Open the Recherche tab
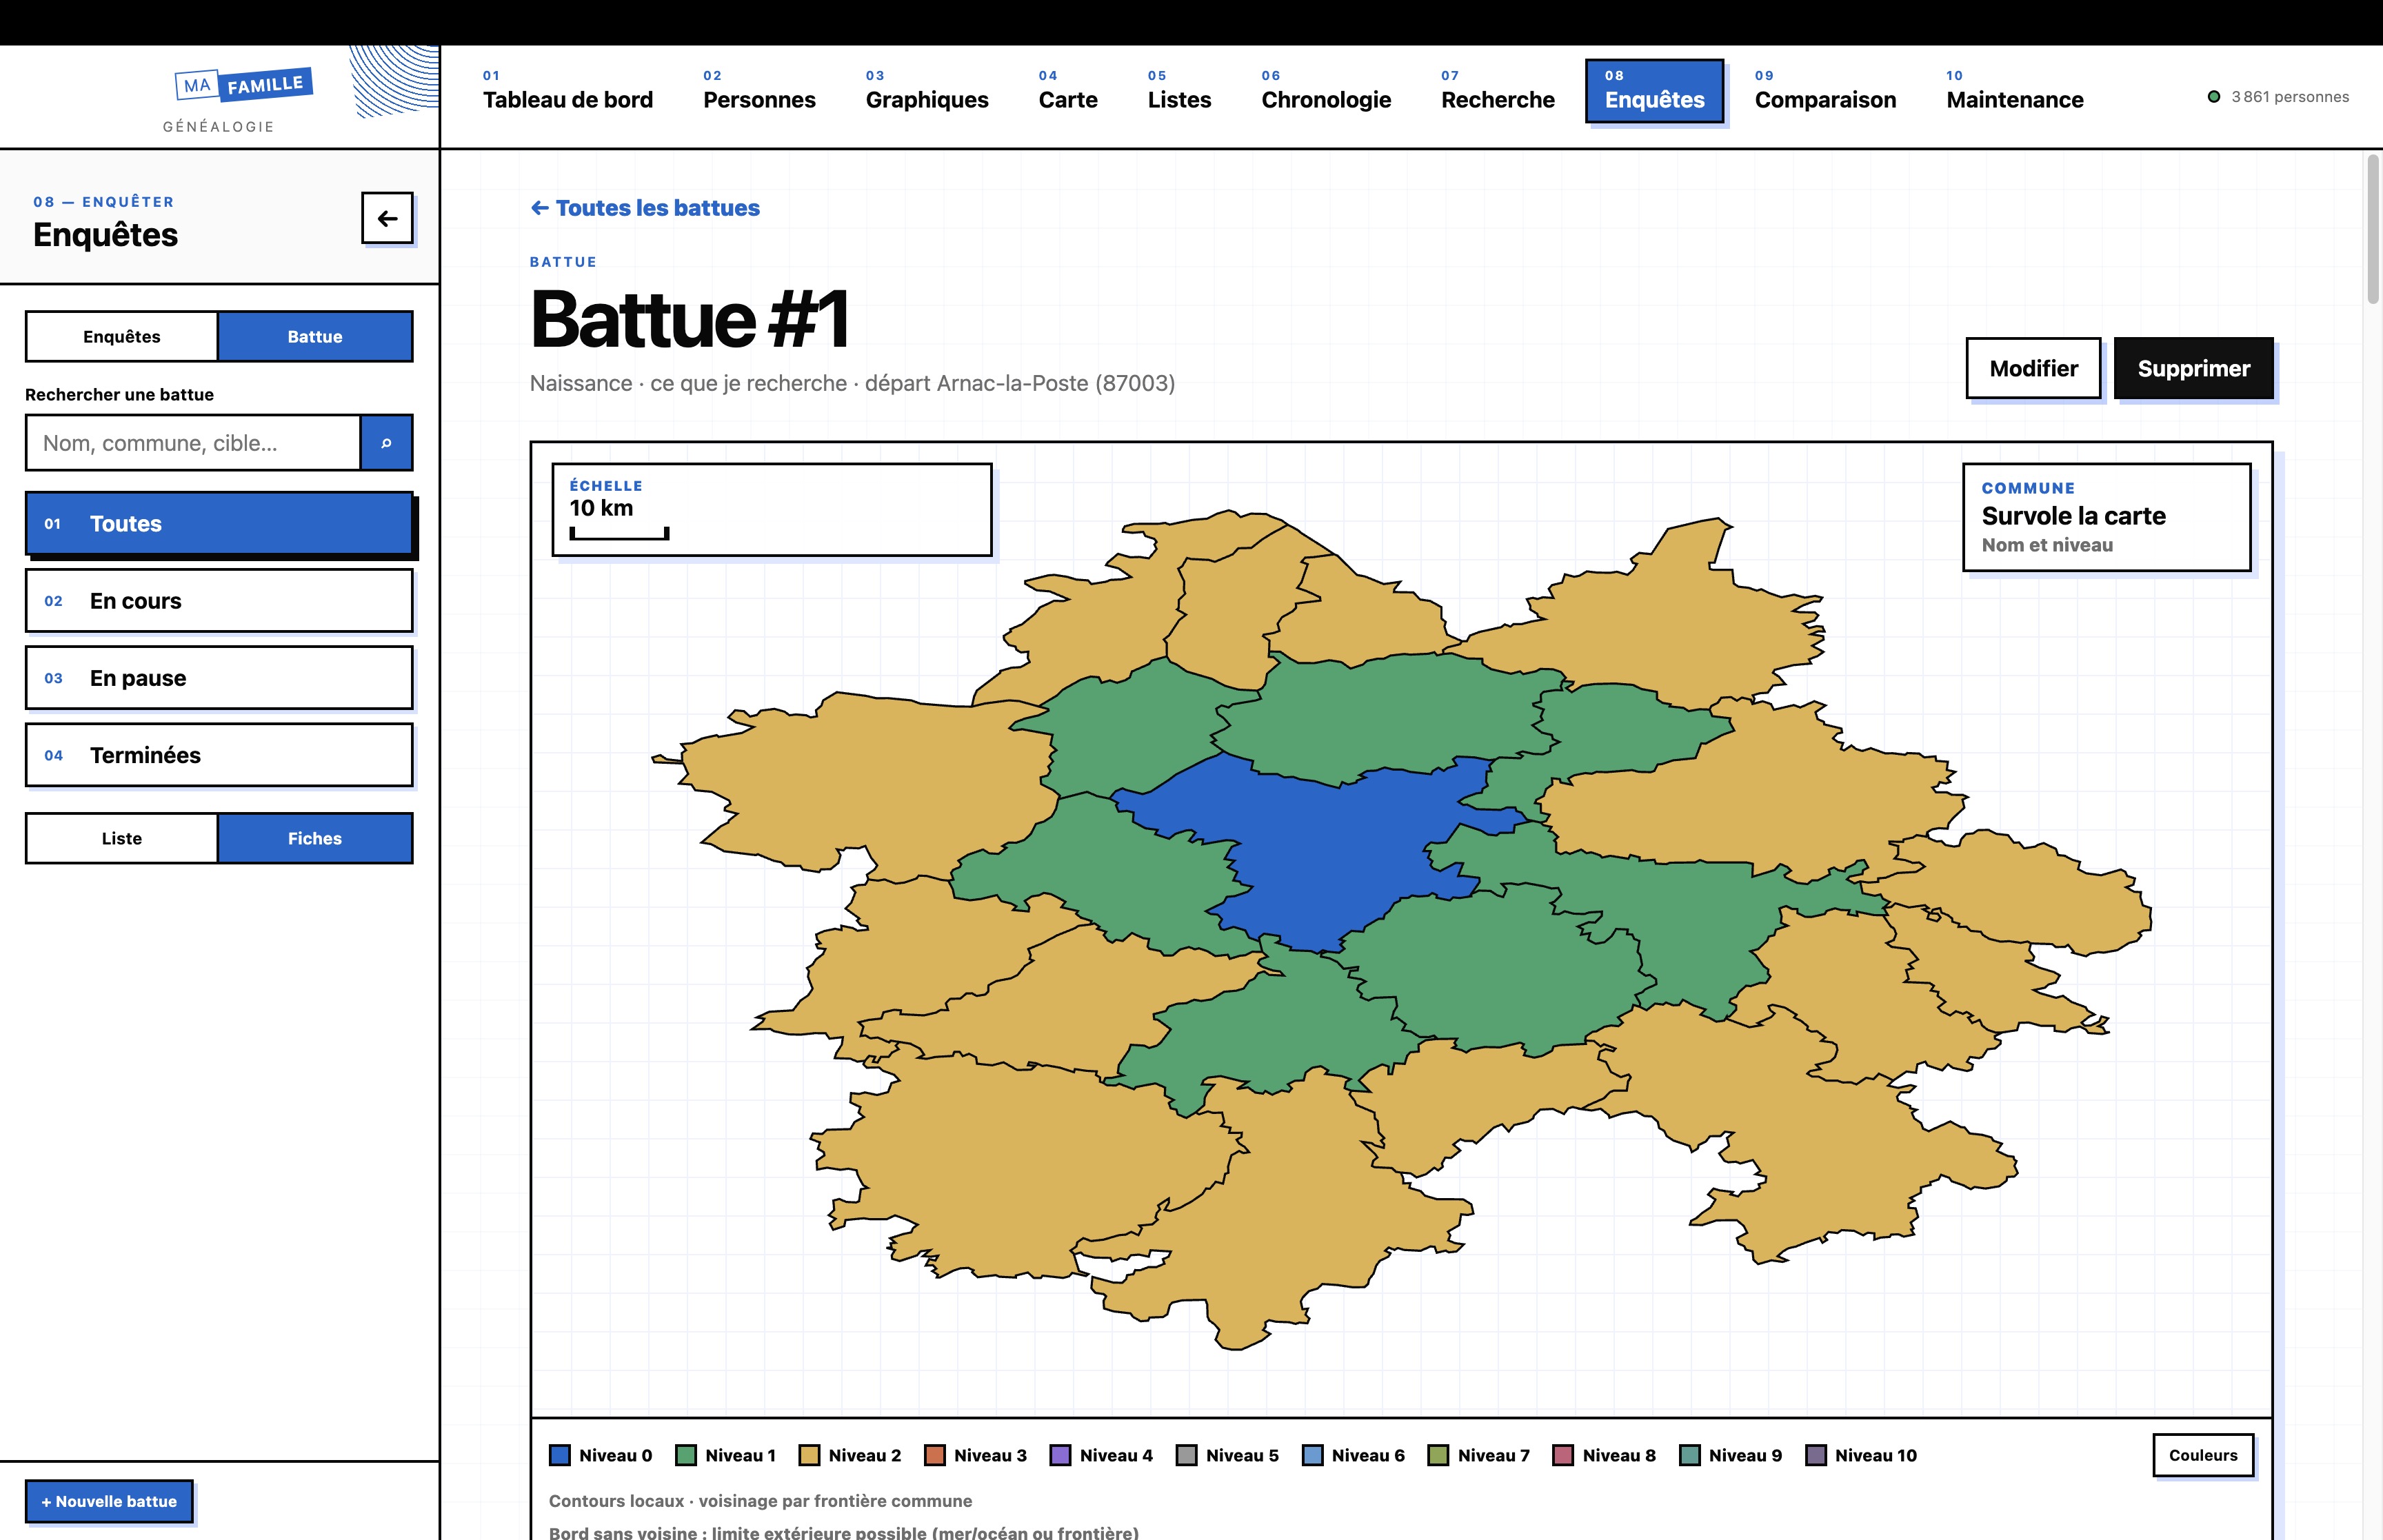The height and width of the screenshot is (1540, 2383). click(x=1497, y=91)
